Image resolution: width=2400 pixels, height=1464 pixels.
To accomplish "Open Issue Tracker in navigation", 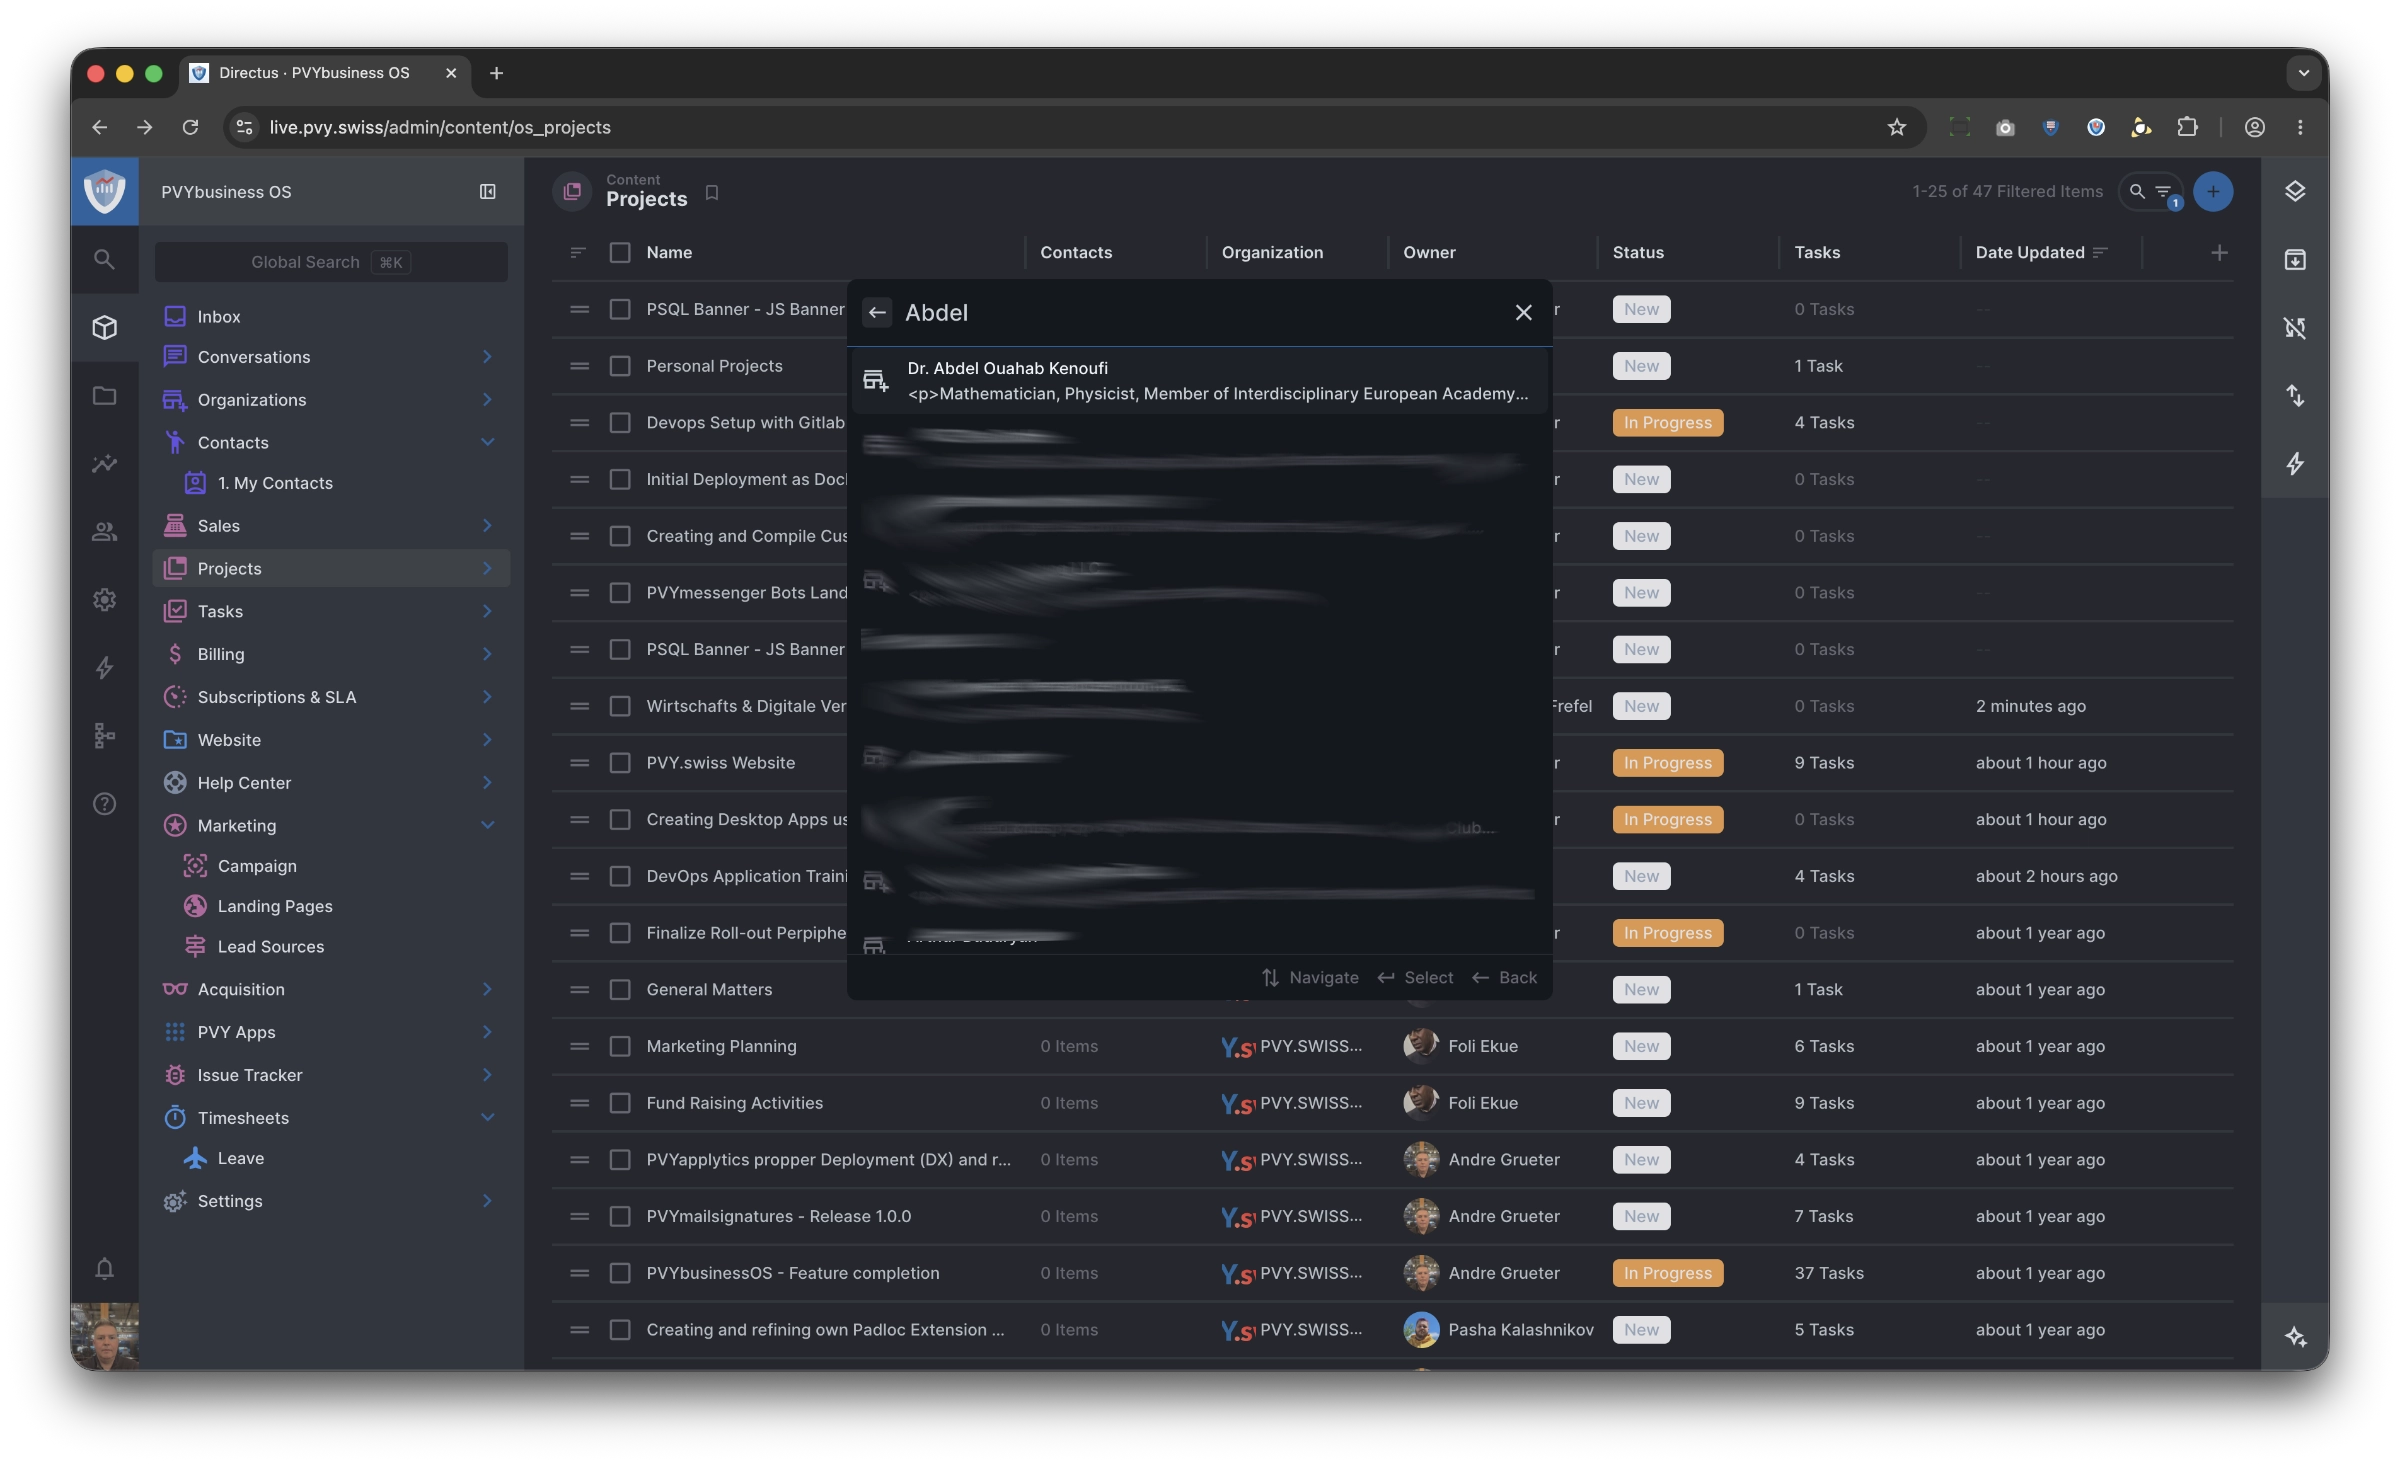I will pos(331,1075).
